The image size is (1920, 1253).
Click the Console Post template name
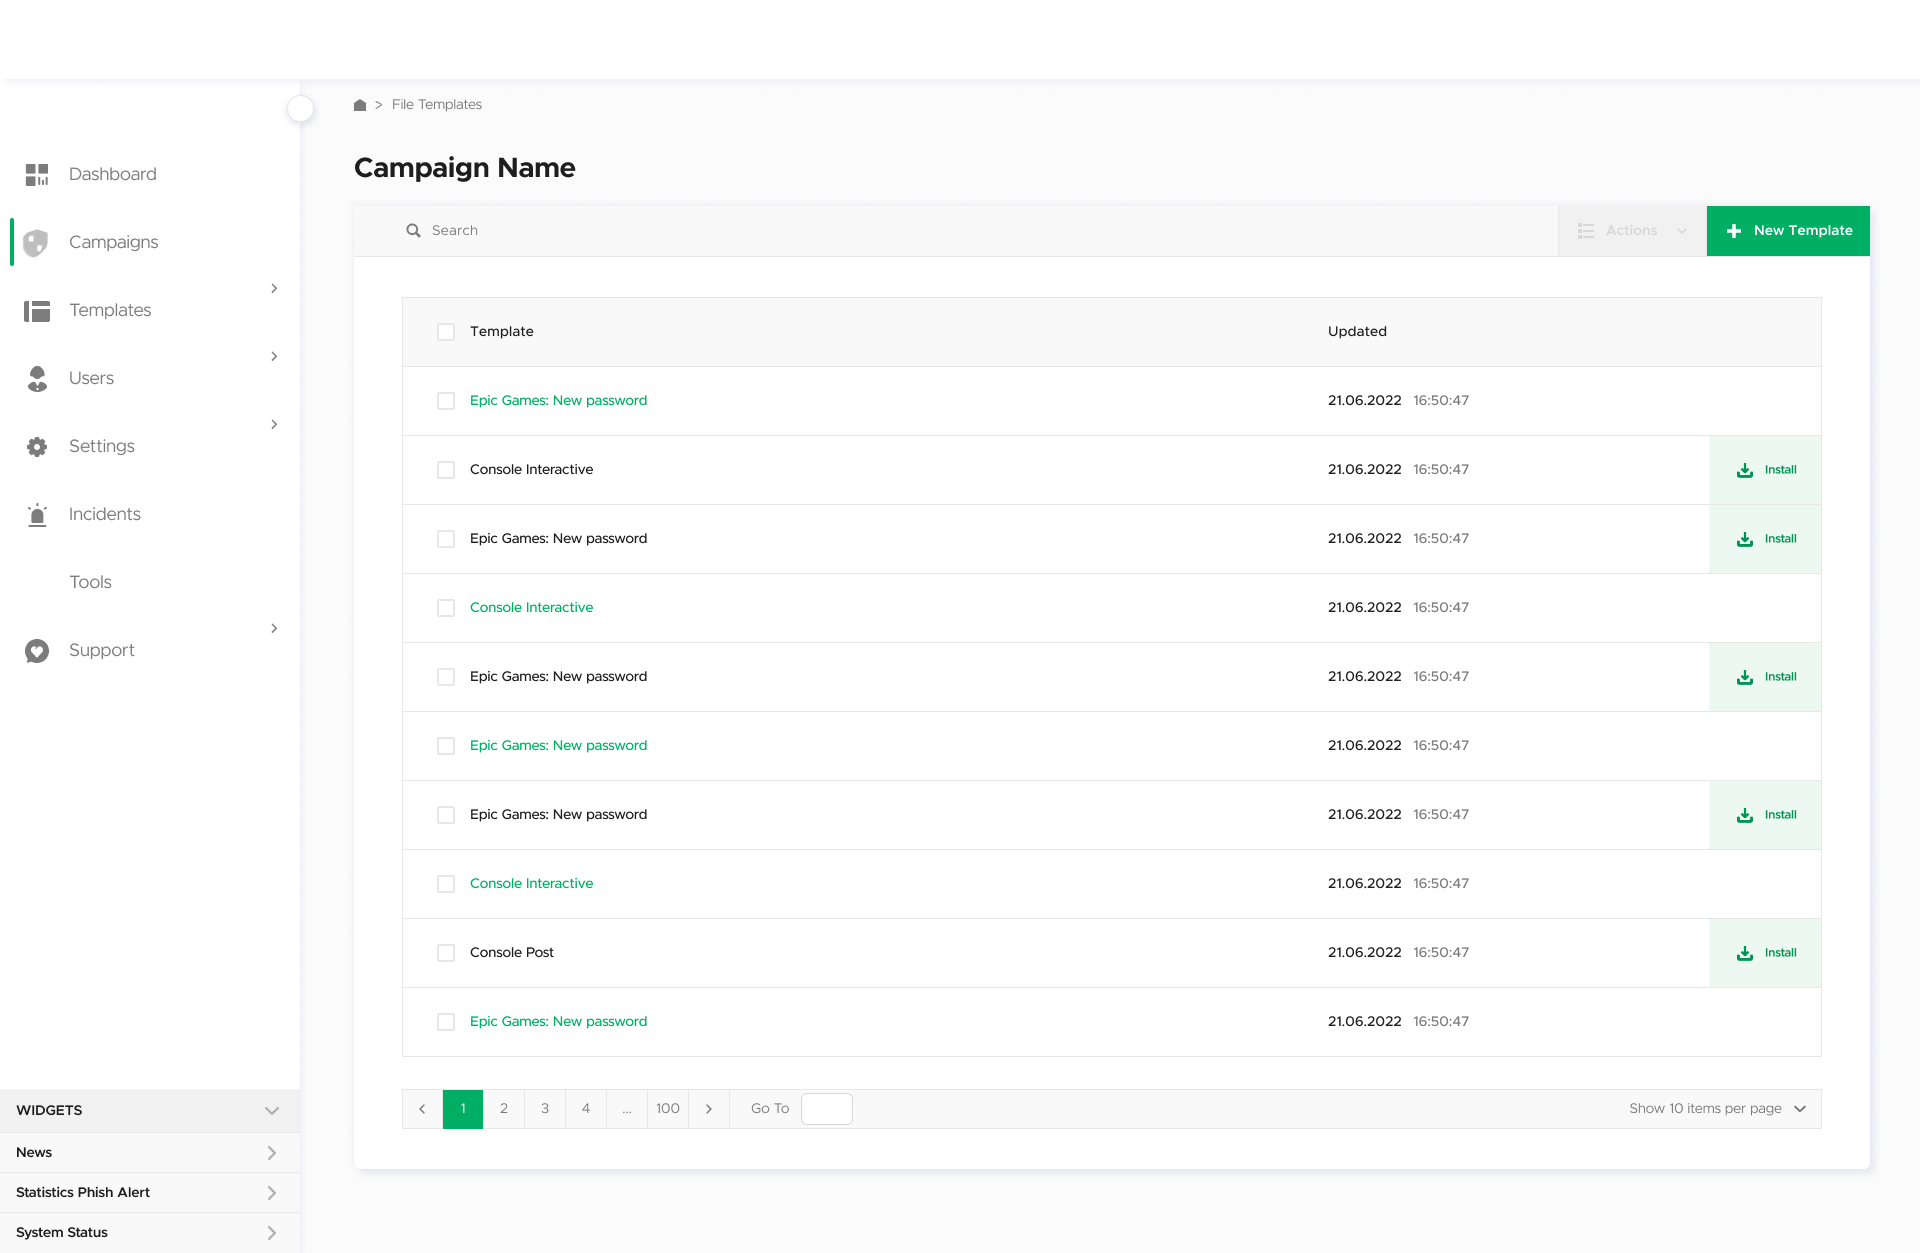pos(512,953)
